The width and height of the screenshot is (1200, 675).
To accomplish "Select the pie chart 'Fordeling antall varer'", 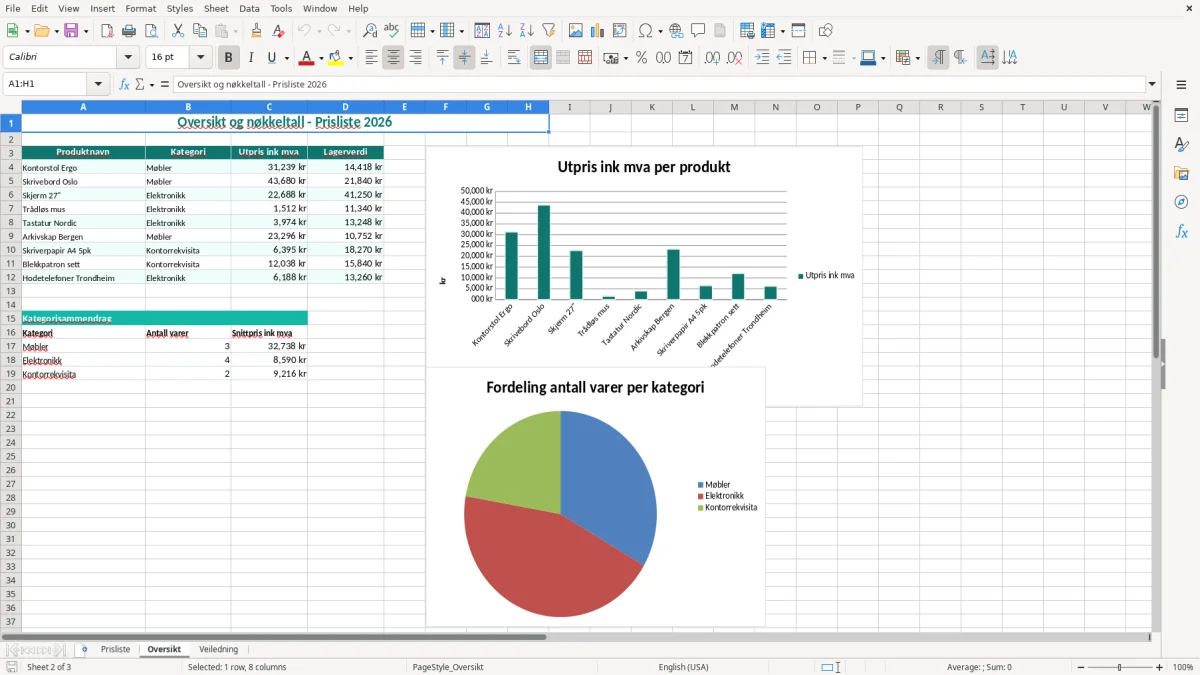I will point(595,497).
